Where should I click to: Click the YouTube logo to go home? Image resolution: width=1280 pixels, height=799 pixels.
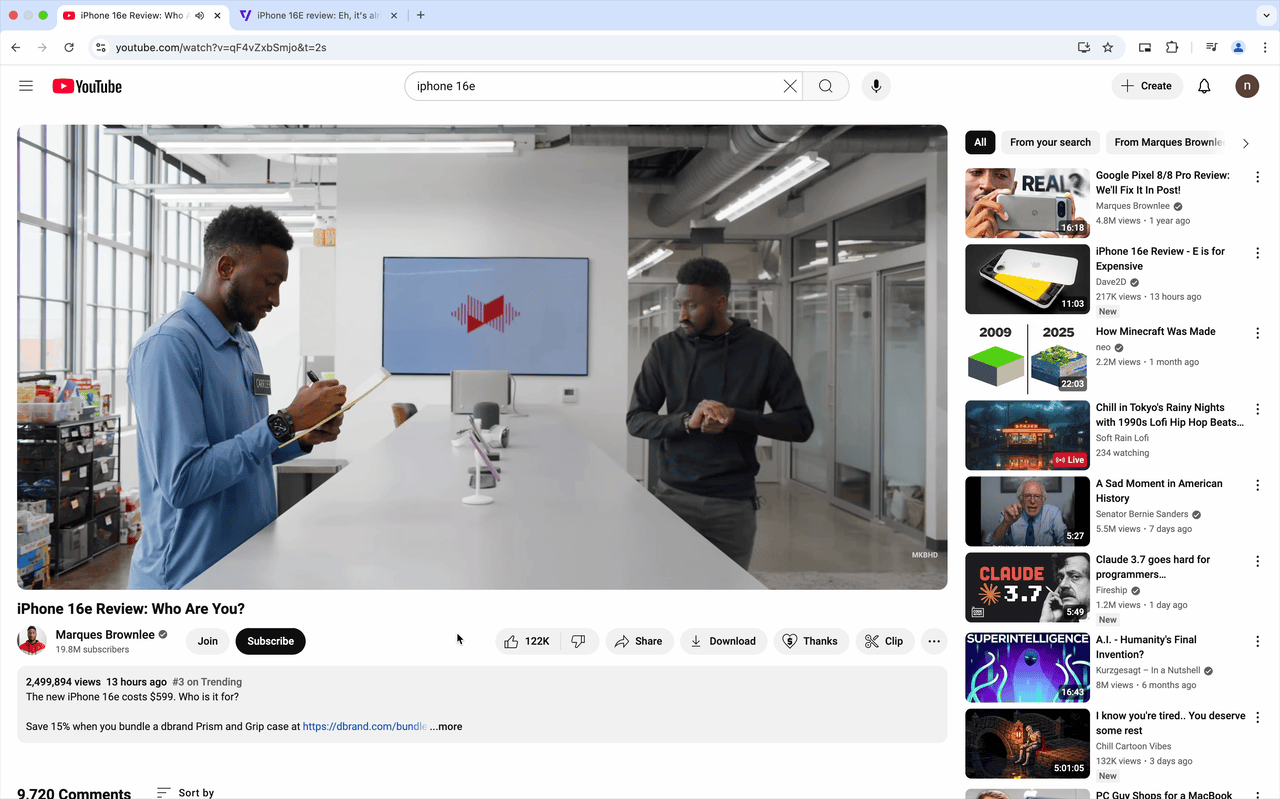pos(87,86)
